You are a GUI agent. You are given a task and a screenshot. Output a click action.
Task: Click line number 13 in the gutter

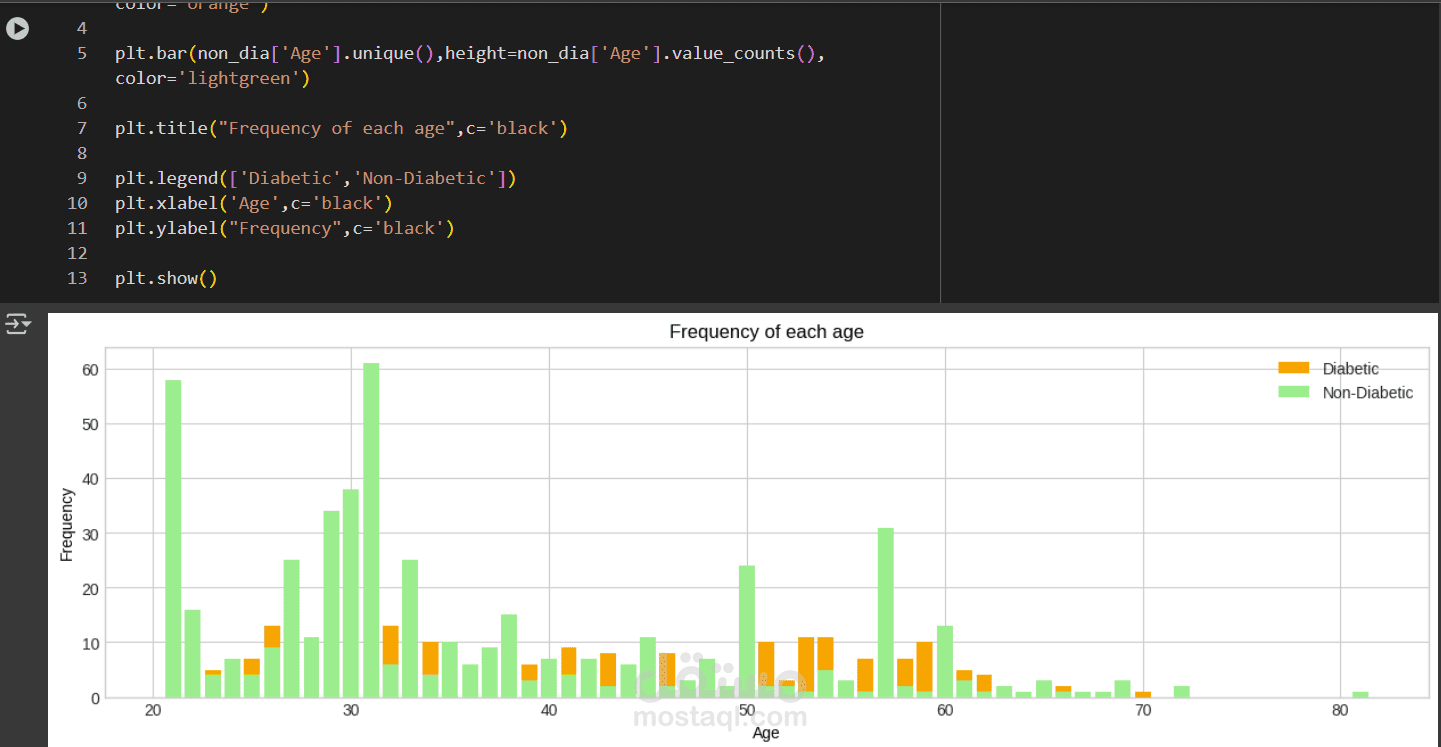coord(77,278)
